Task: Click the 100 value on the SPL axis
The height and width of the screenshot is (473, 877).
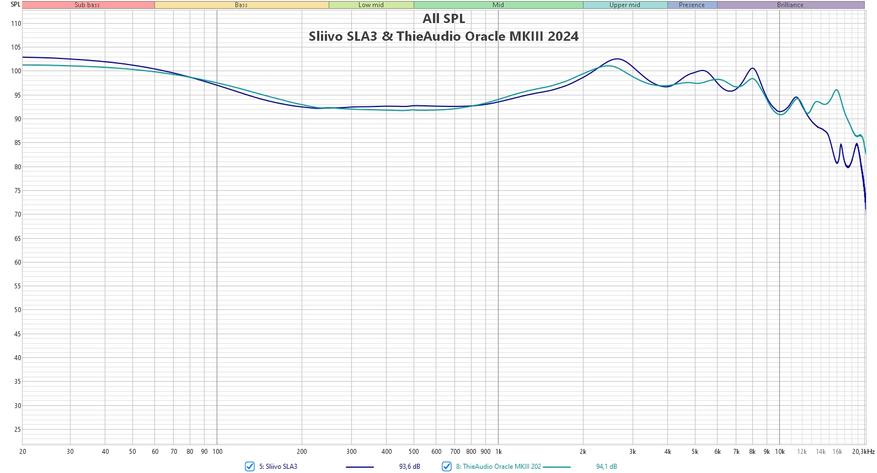Action: tap(16, 71)
